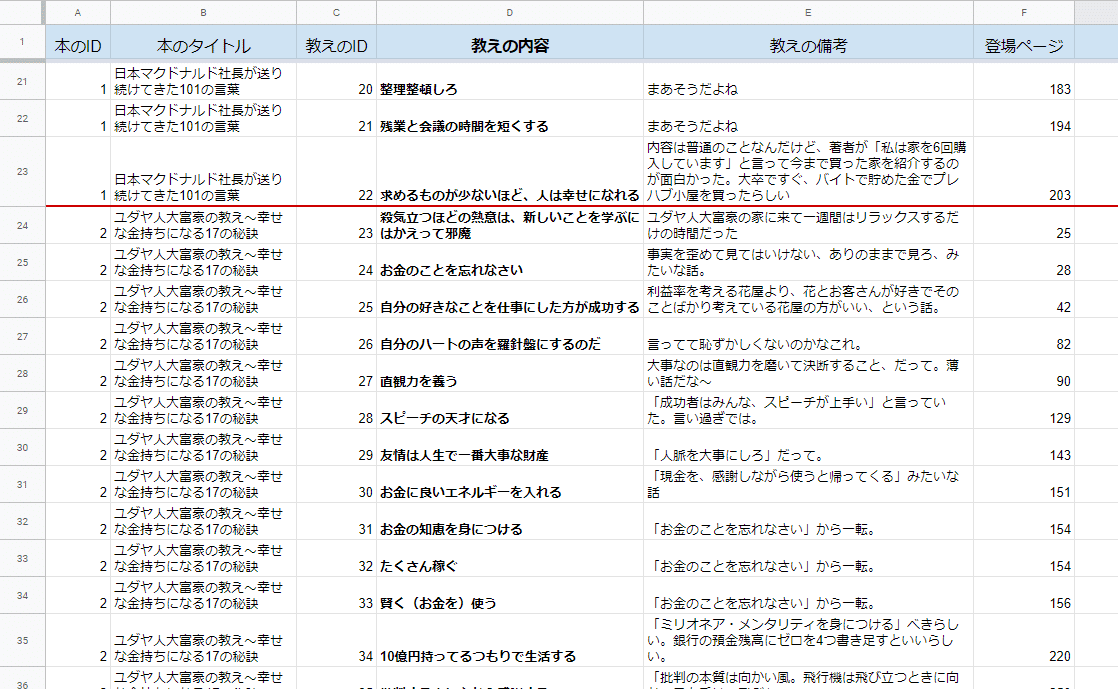Select column B header
Screen dimensions: 1118x689
(x=203, y=12)
